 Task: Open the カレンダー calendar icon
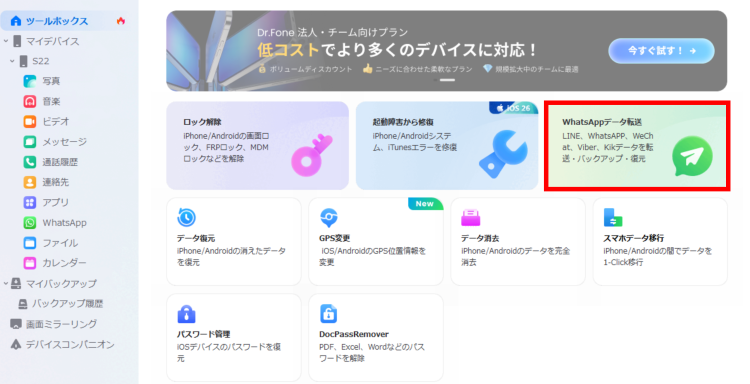[30, 263]
